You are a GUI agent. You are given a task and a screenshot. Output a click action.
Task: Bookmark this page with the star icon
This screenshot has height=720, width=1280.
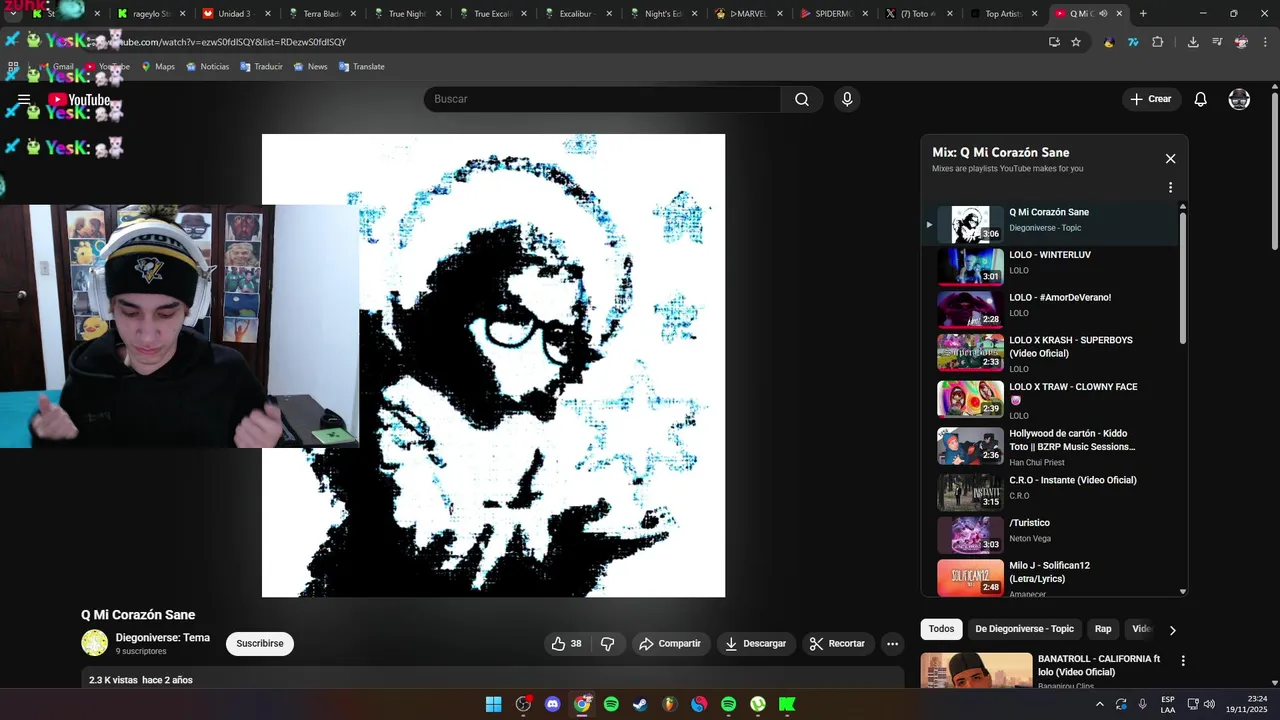pyautogui.click(x=1076, y=42)
